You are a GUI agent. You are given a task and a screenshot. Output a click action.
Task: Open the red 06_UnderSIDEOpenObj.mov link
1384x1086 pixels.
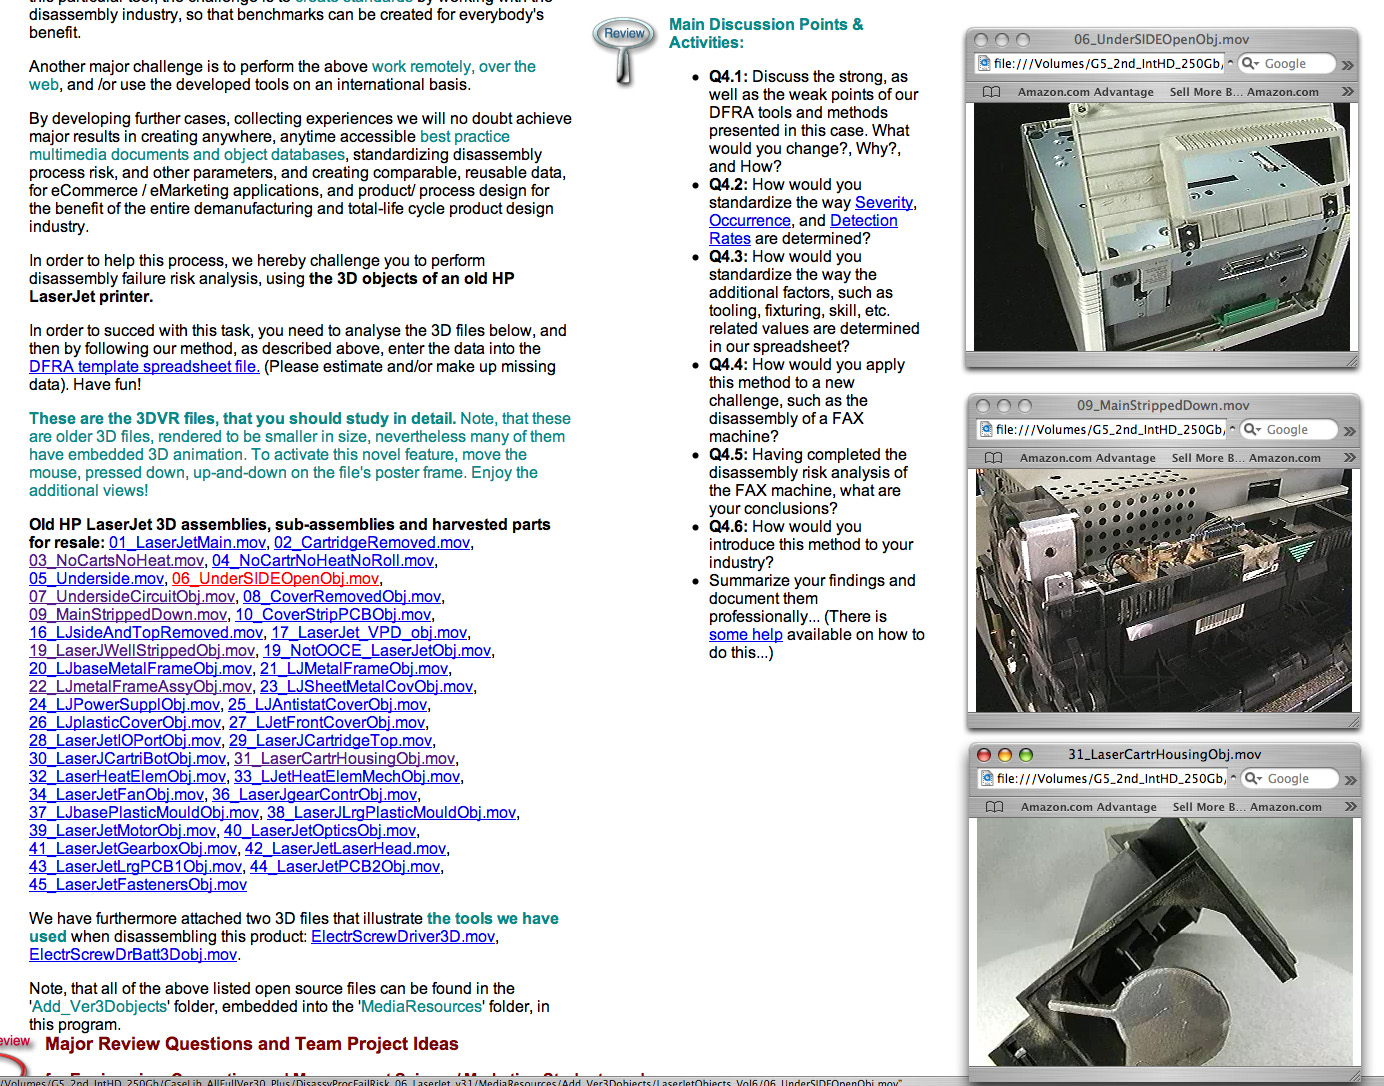275,579
